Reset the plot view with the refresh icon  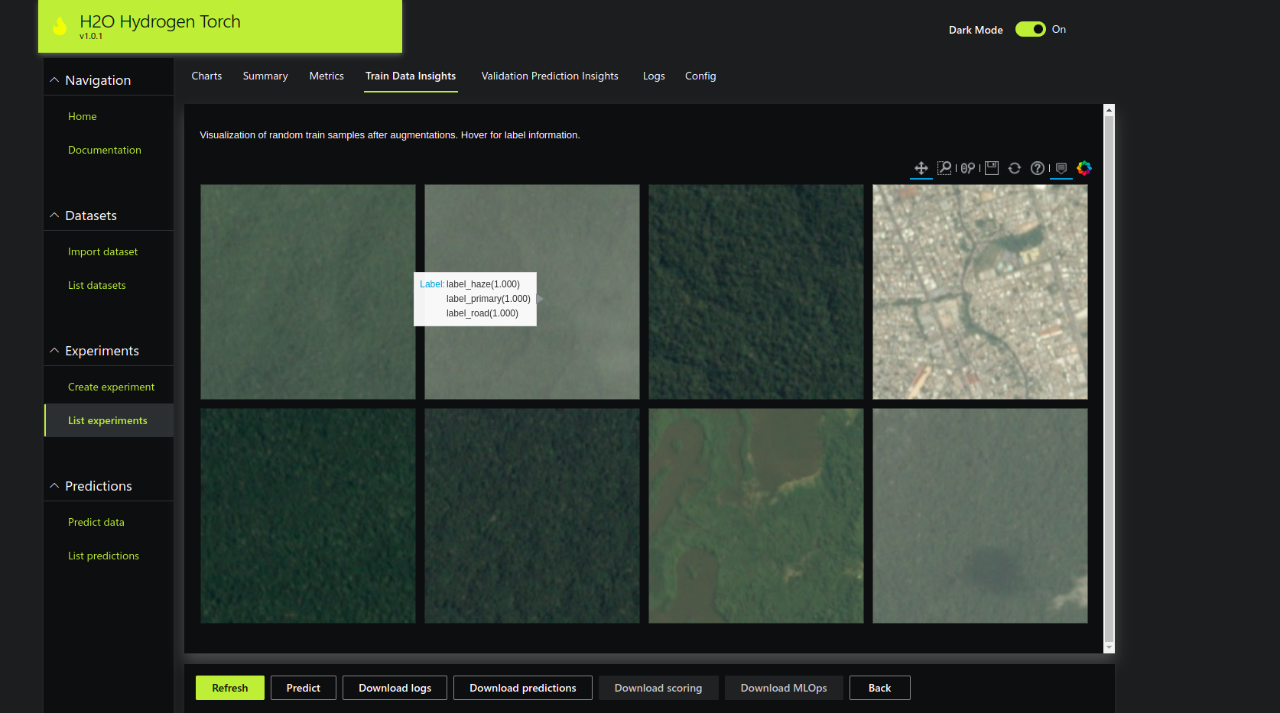(1014, 168)
